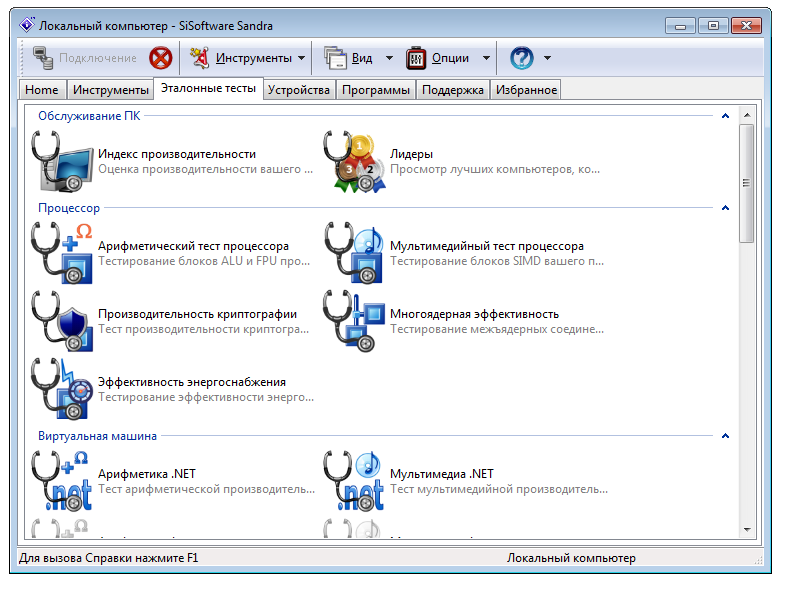Click the Опции toolbar label
This screenshot has width=787, height=593.
click(x=450, y=58)
